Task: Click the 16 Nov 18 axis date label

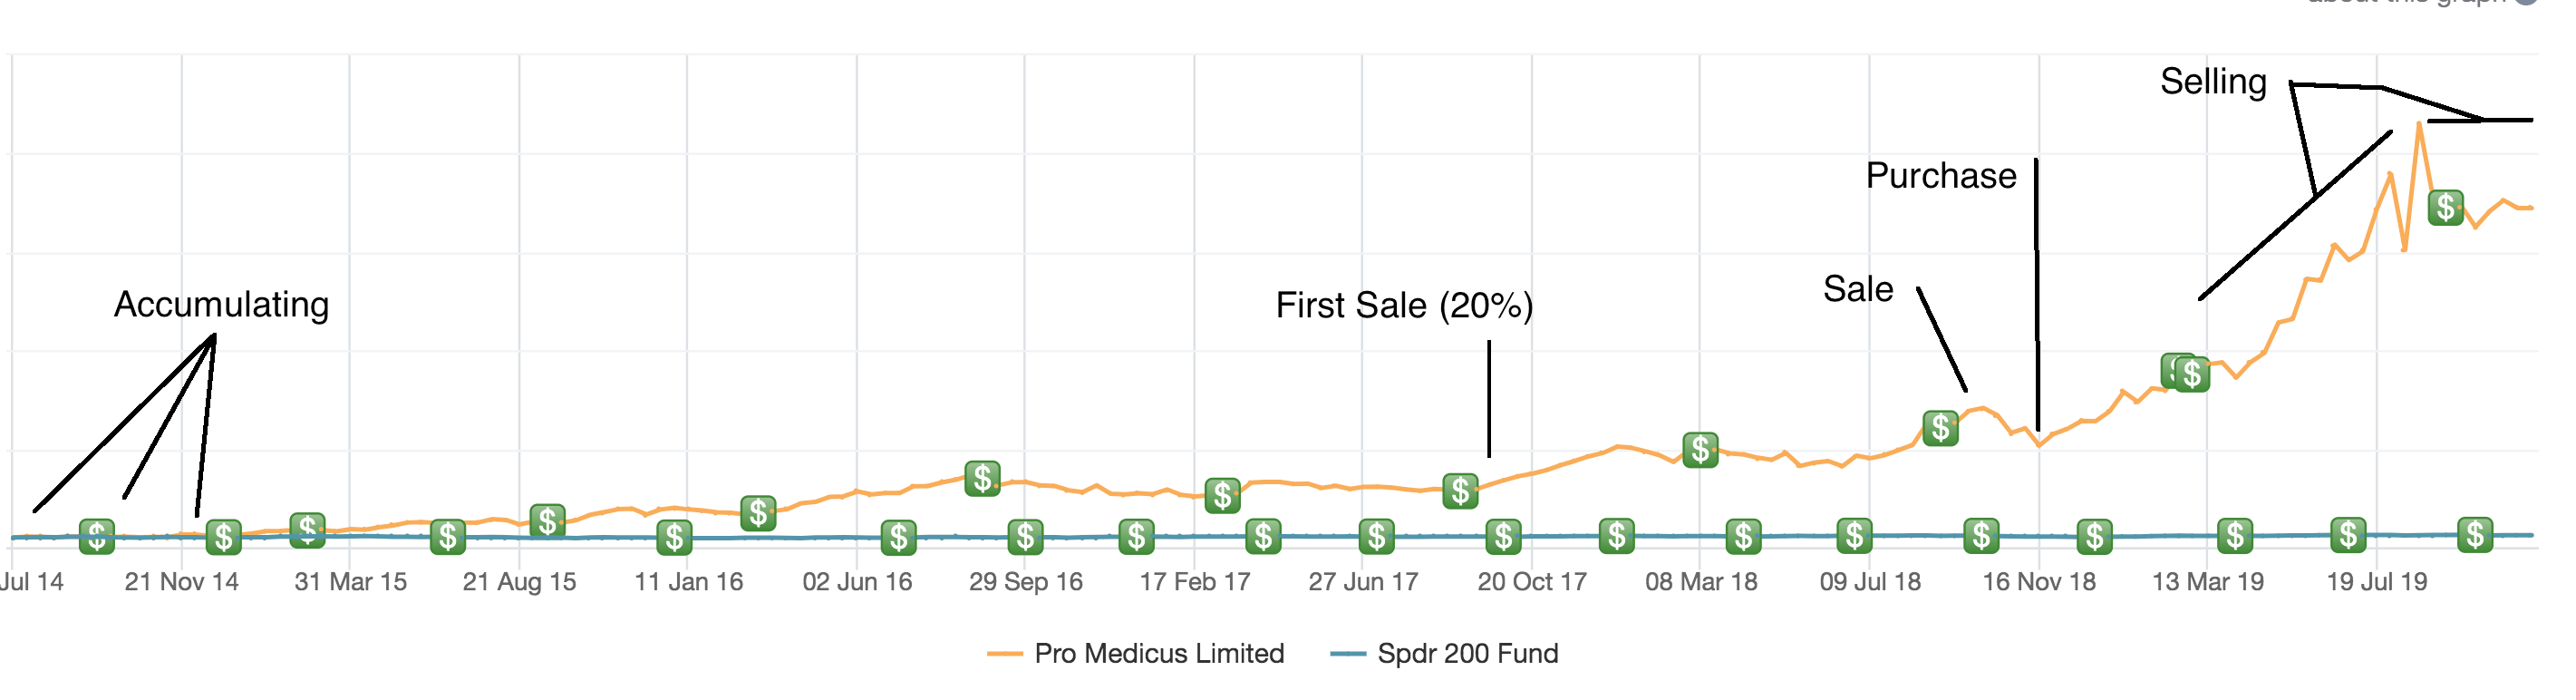Action: pyautogui.click(x=2038, y=582)
